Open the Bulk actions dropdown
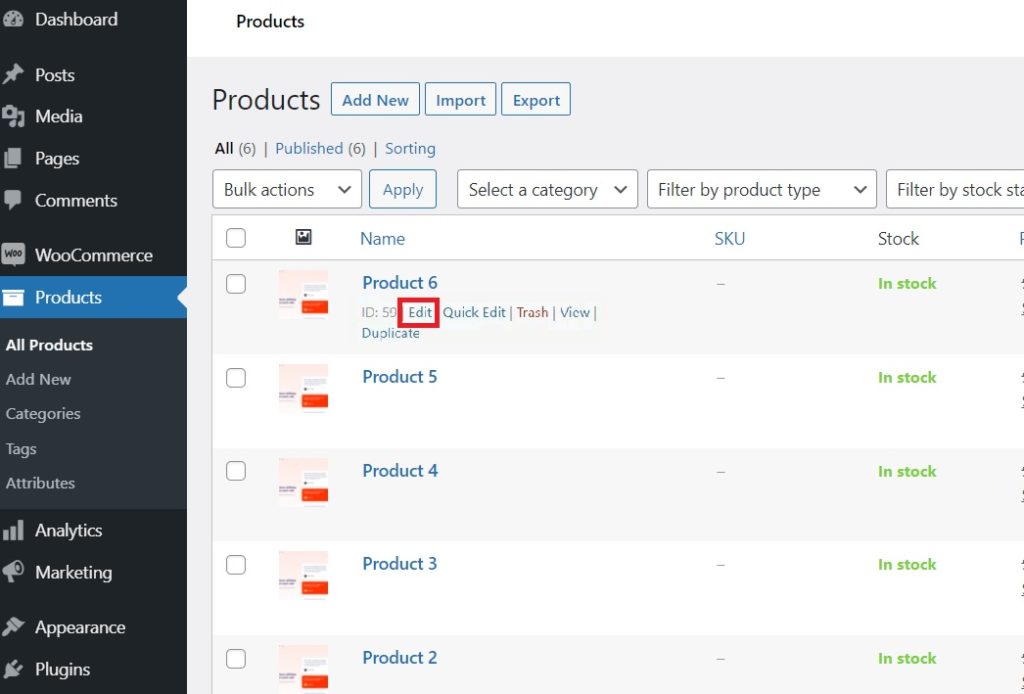1024x694 pixels. pos(287,189)
